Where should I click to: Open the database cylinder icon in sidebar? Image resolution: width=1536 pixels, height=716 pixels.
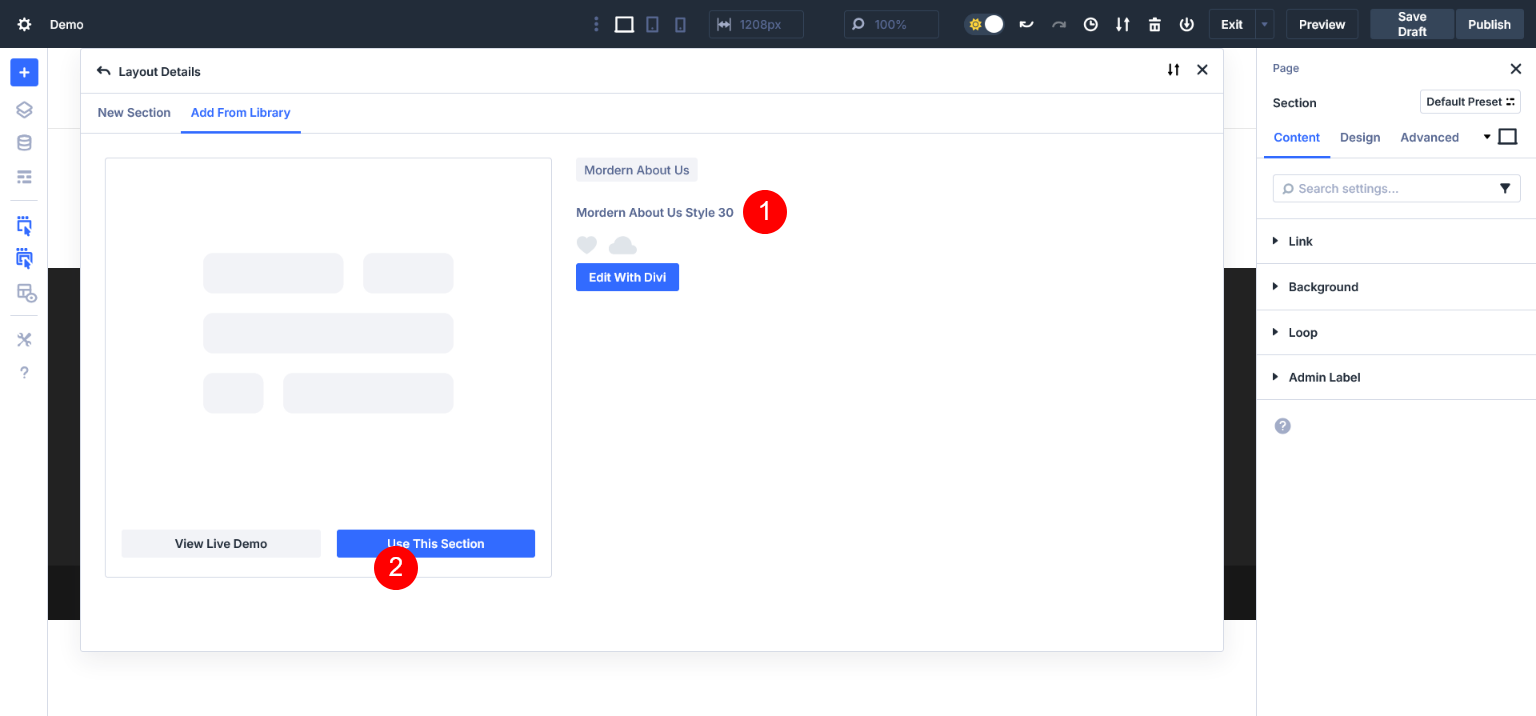pyautogui.click(x=24, y=143)
